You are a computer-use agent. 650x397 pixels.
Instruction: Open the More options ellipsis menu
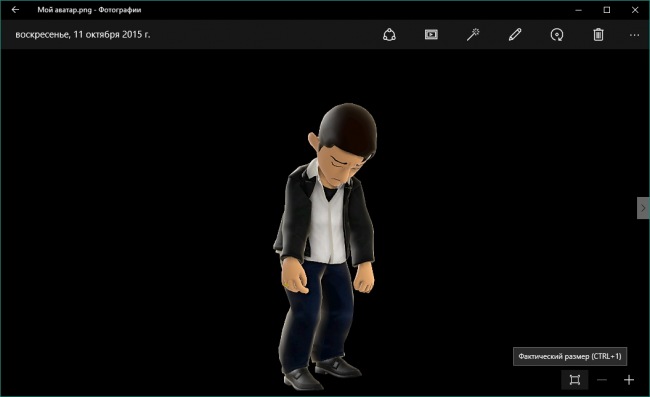[634, 35]
